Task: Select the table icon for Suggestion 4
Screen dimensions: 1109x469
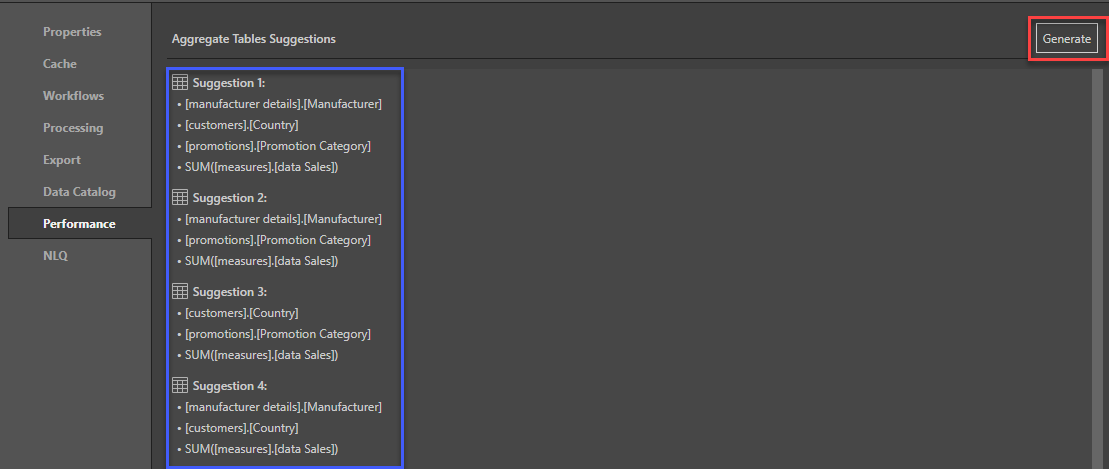Action: [x=180, y=386]
